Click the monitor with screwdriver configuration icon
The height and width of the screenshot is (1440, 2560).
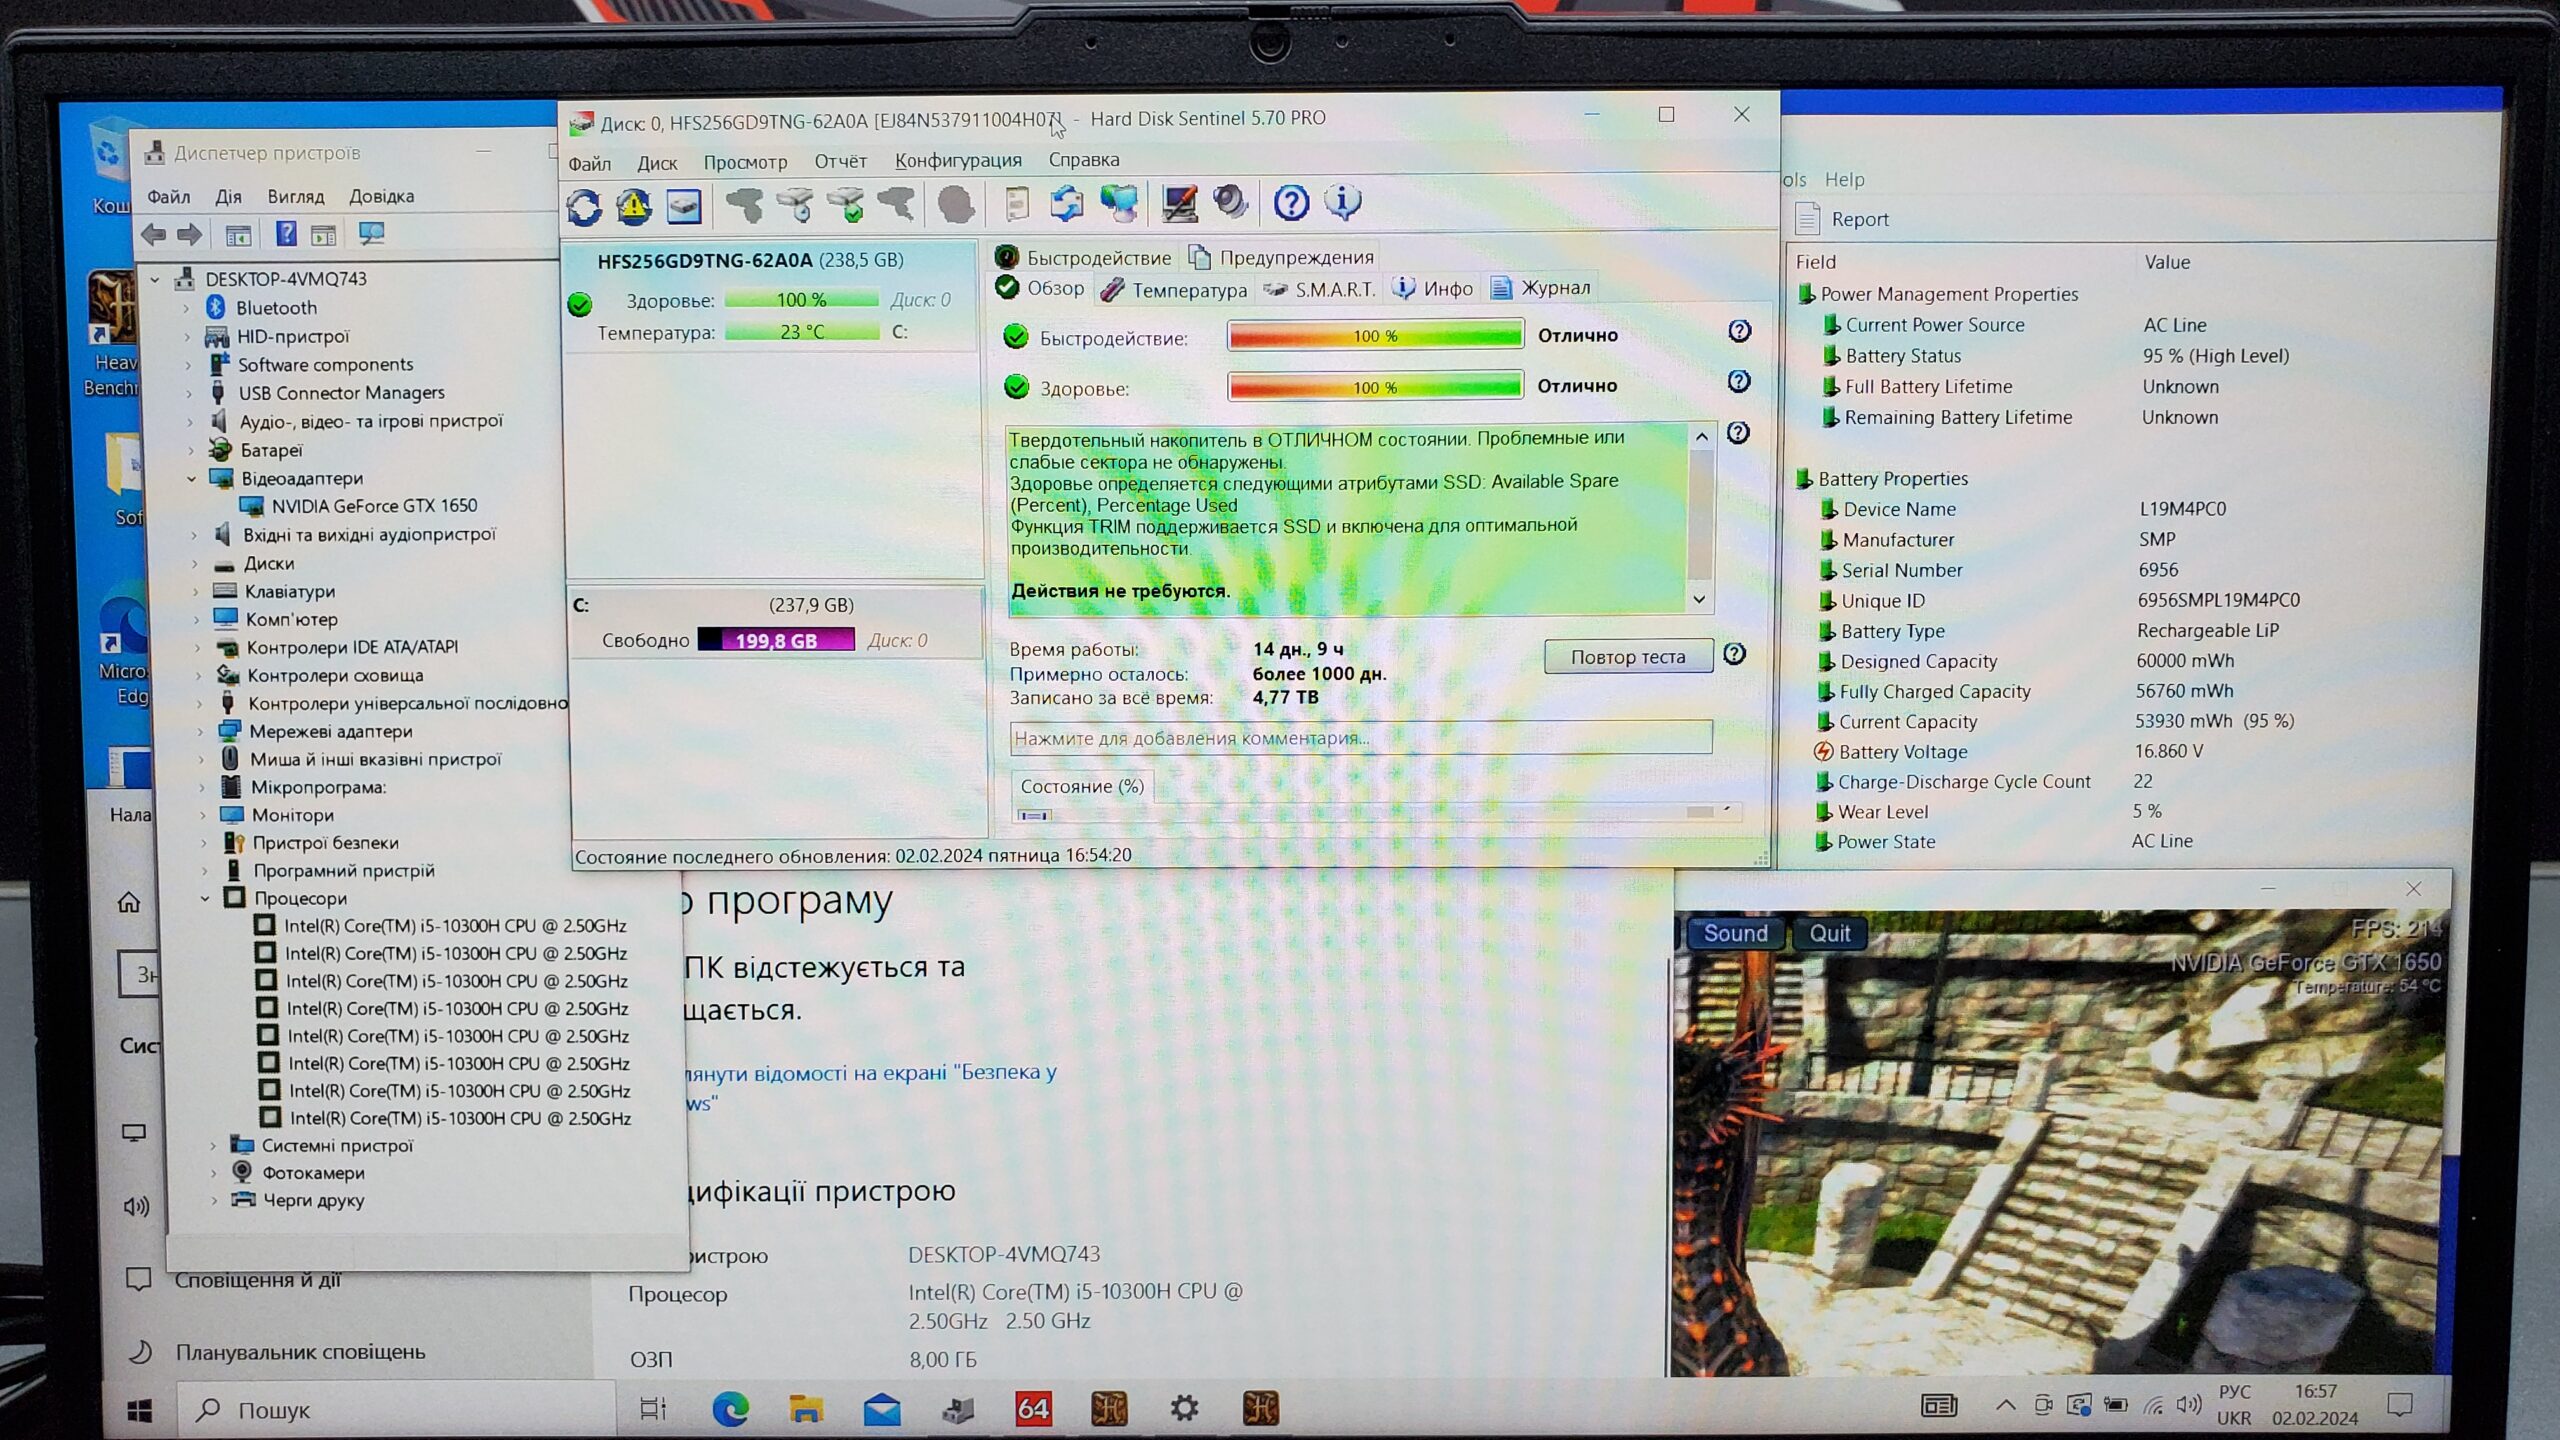[1179, 203]
